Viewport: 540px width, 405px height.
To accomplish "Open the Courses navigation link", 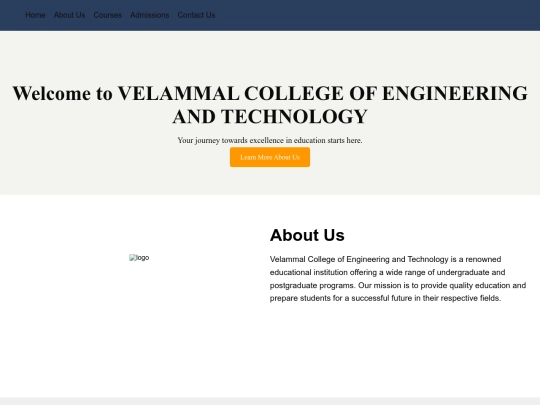I will (107, 15).
